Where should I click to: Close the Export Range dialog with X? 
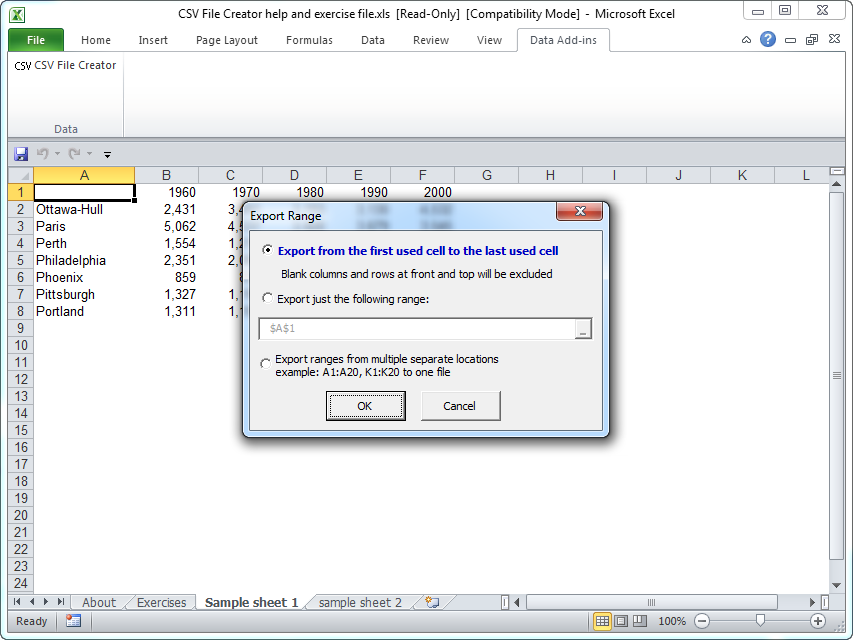click(580, 211)
